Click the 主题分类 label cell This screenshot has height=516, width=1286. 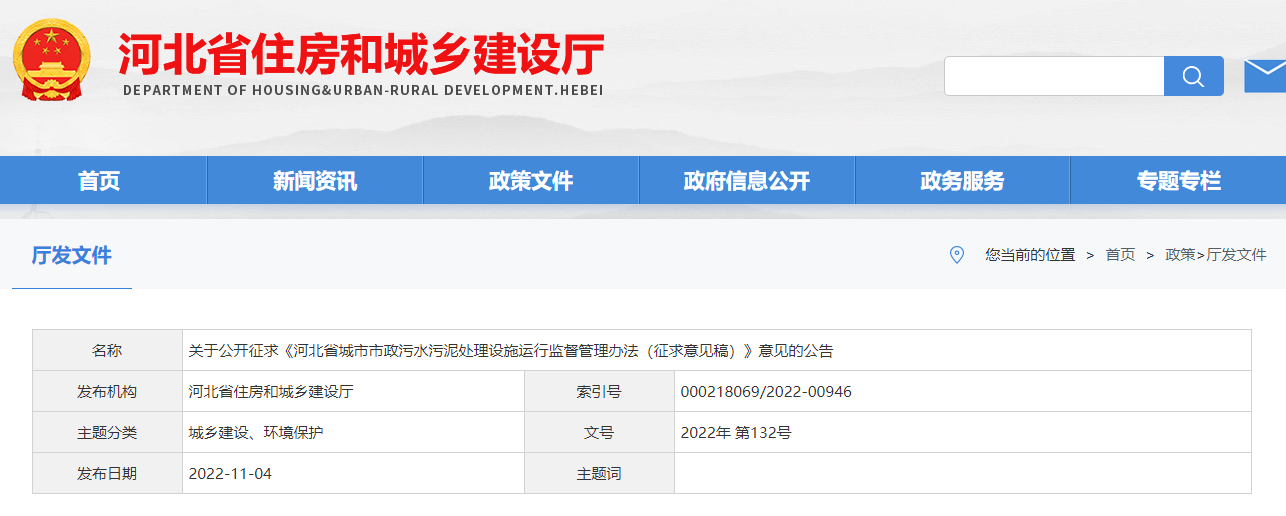pos(107,433)
